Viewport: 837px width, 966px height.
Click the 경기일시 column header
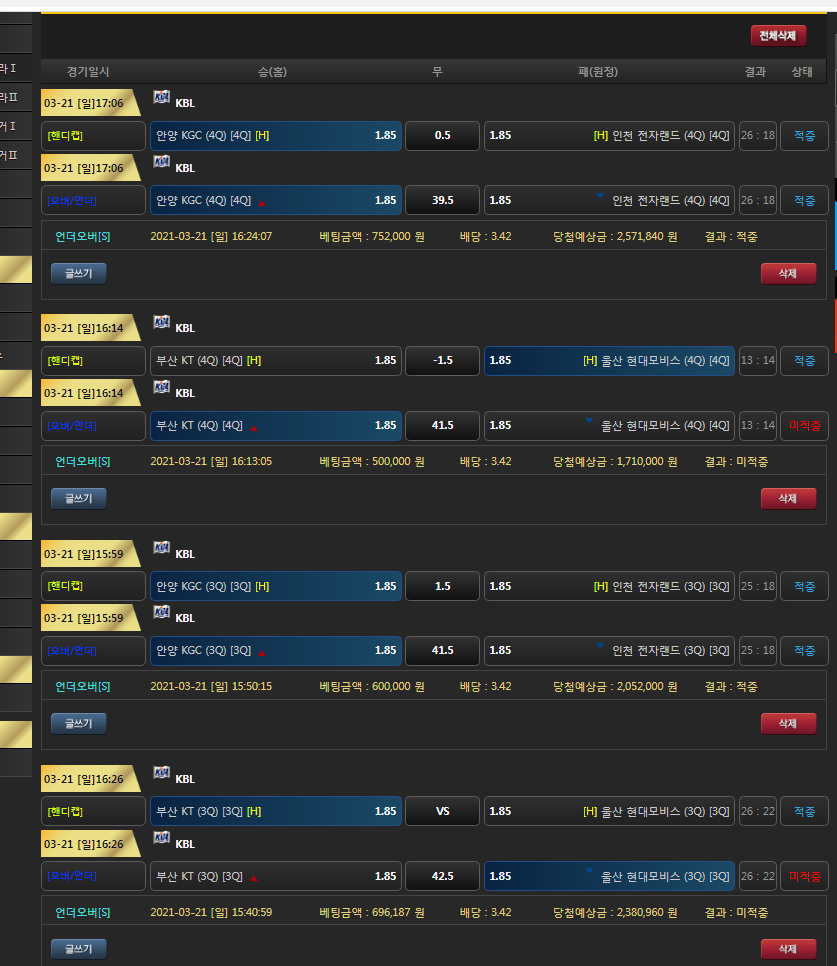pos(88,72)
